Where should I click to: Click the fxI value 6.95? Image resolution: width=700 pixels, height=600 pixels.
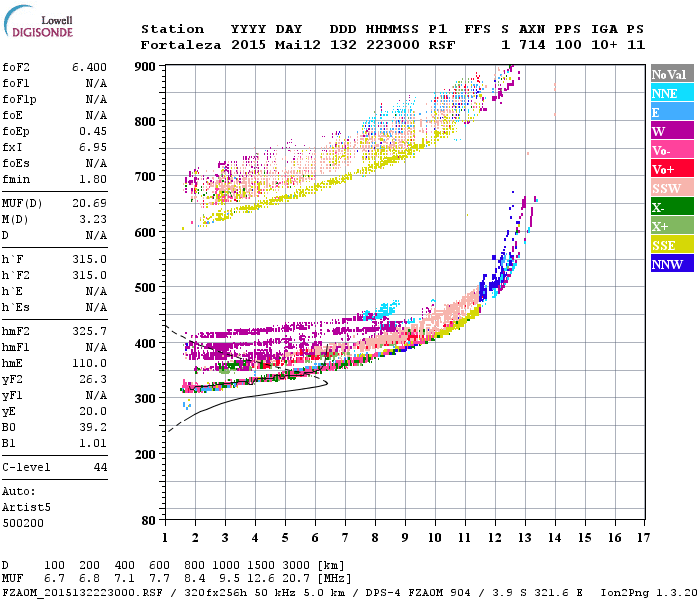pyautogui.click(x=93, y=147)
